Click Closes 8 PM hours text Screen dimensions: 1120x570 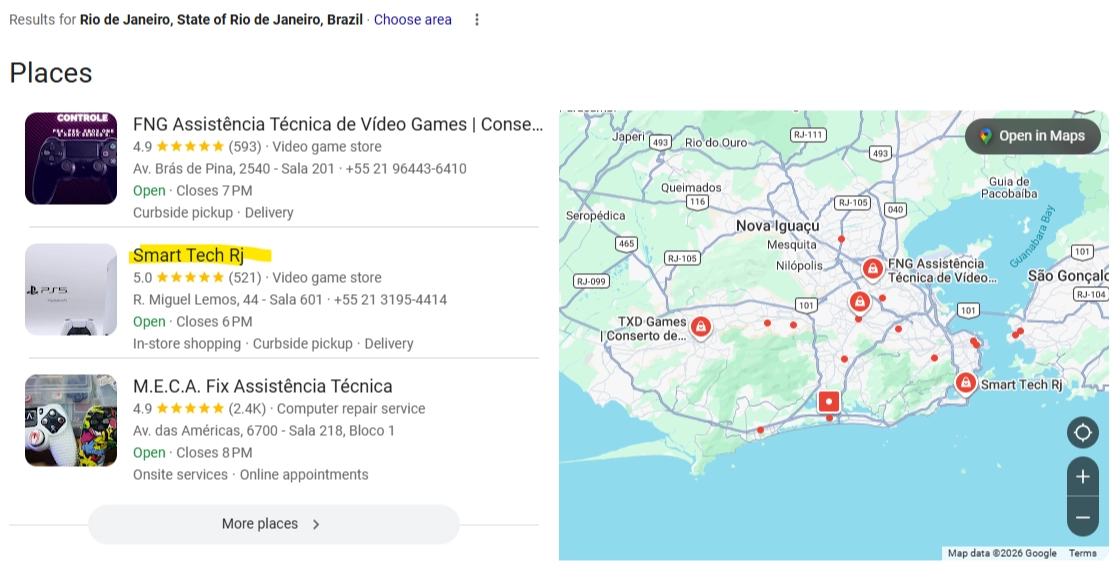click(214, 453)
